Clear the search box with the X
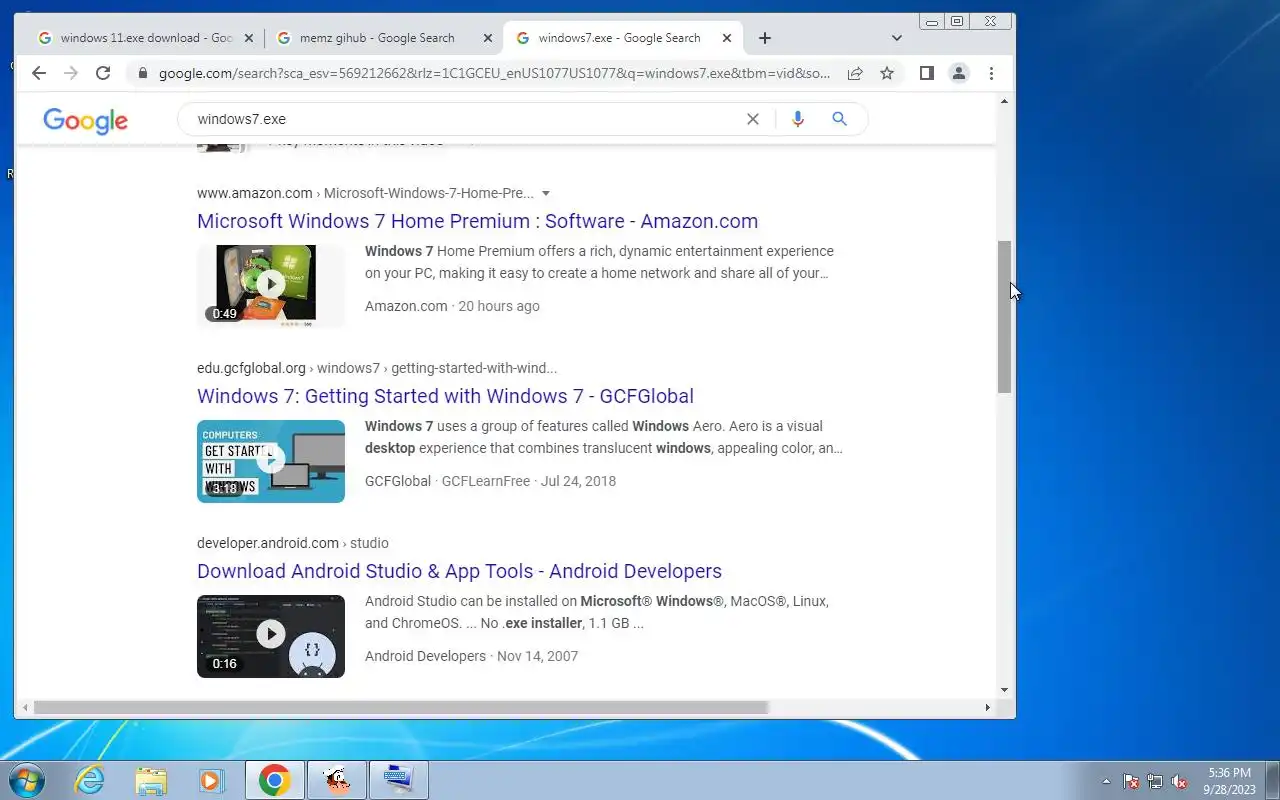Screen dimensions: 1280x800 click(x=753, y=119)
